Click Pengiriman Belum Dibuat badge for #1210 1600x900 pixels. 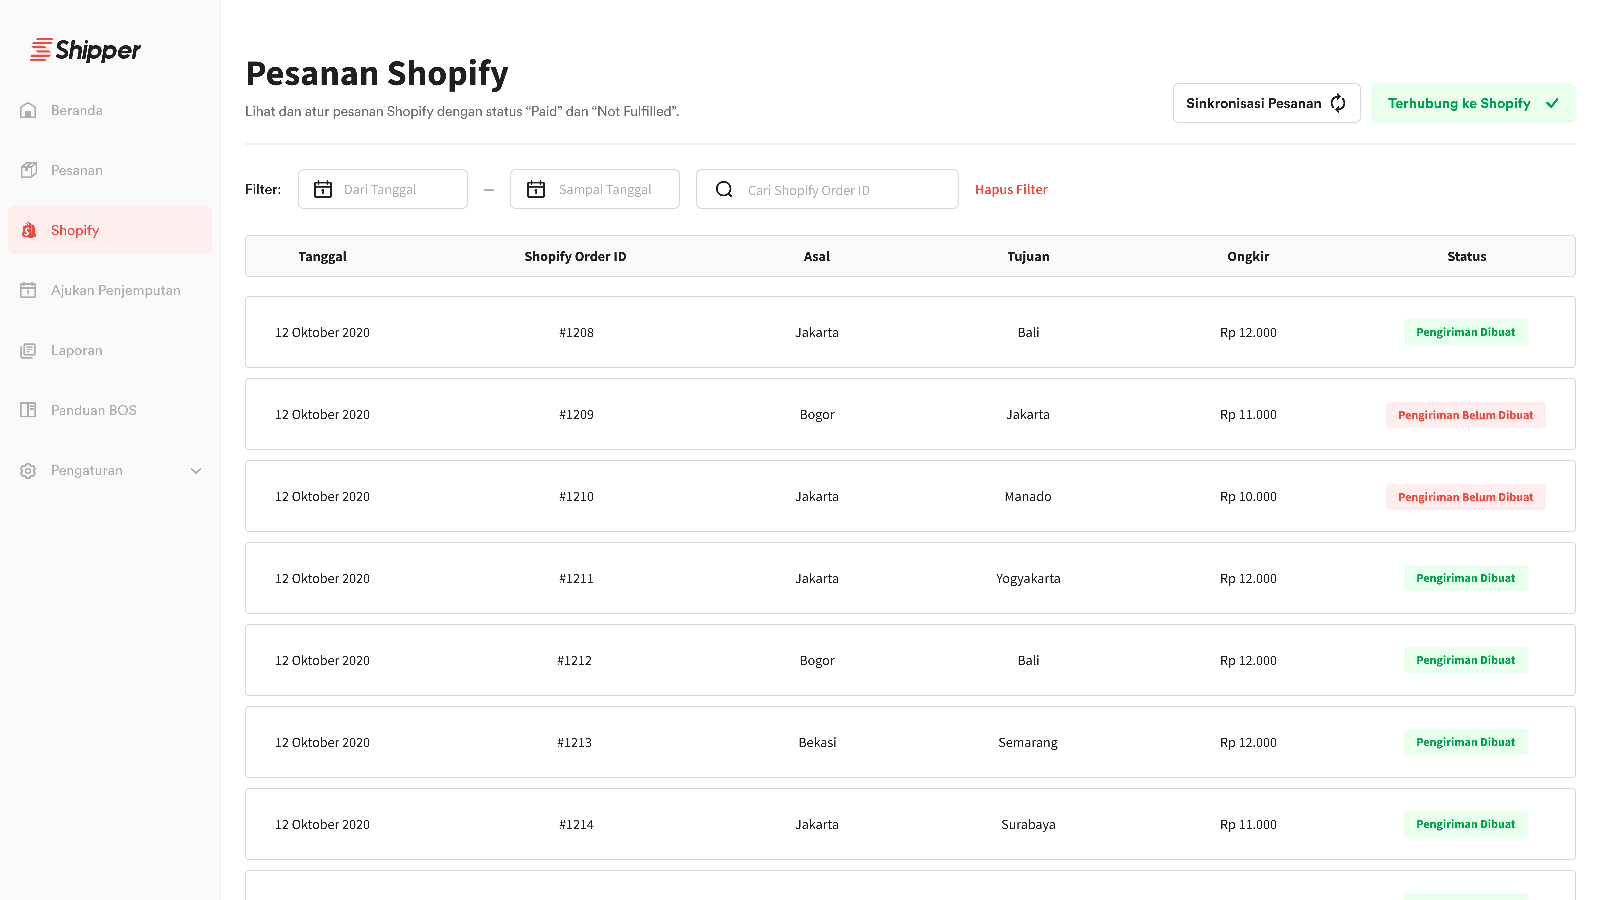1466,496
